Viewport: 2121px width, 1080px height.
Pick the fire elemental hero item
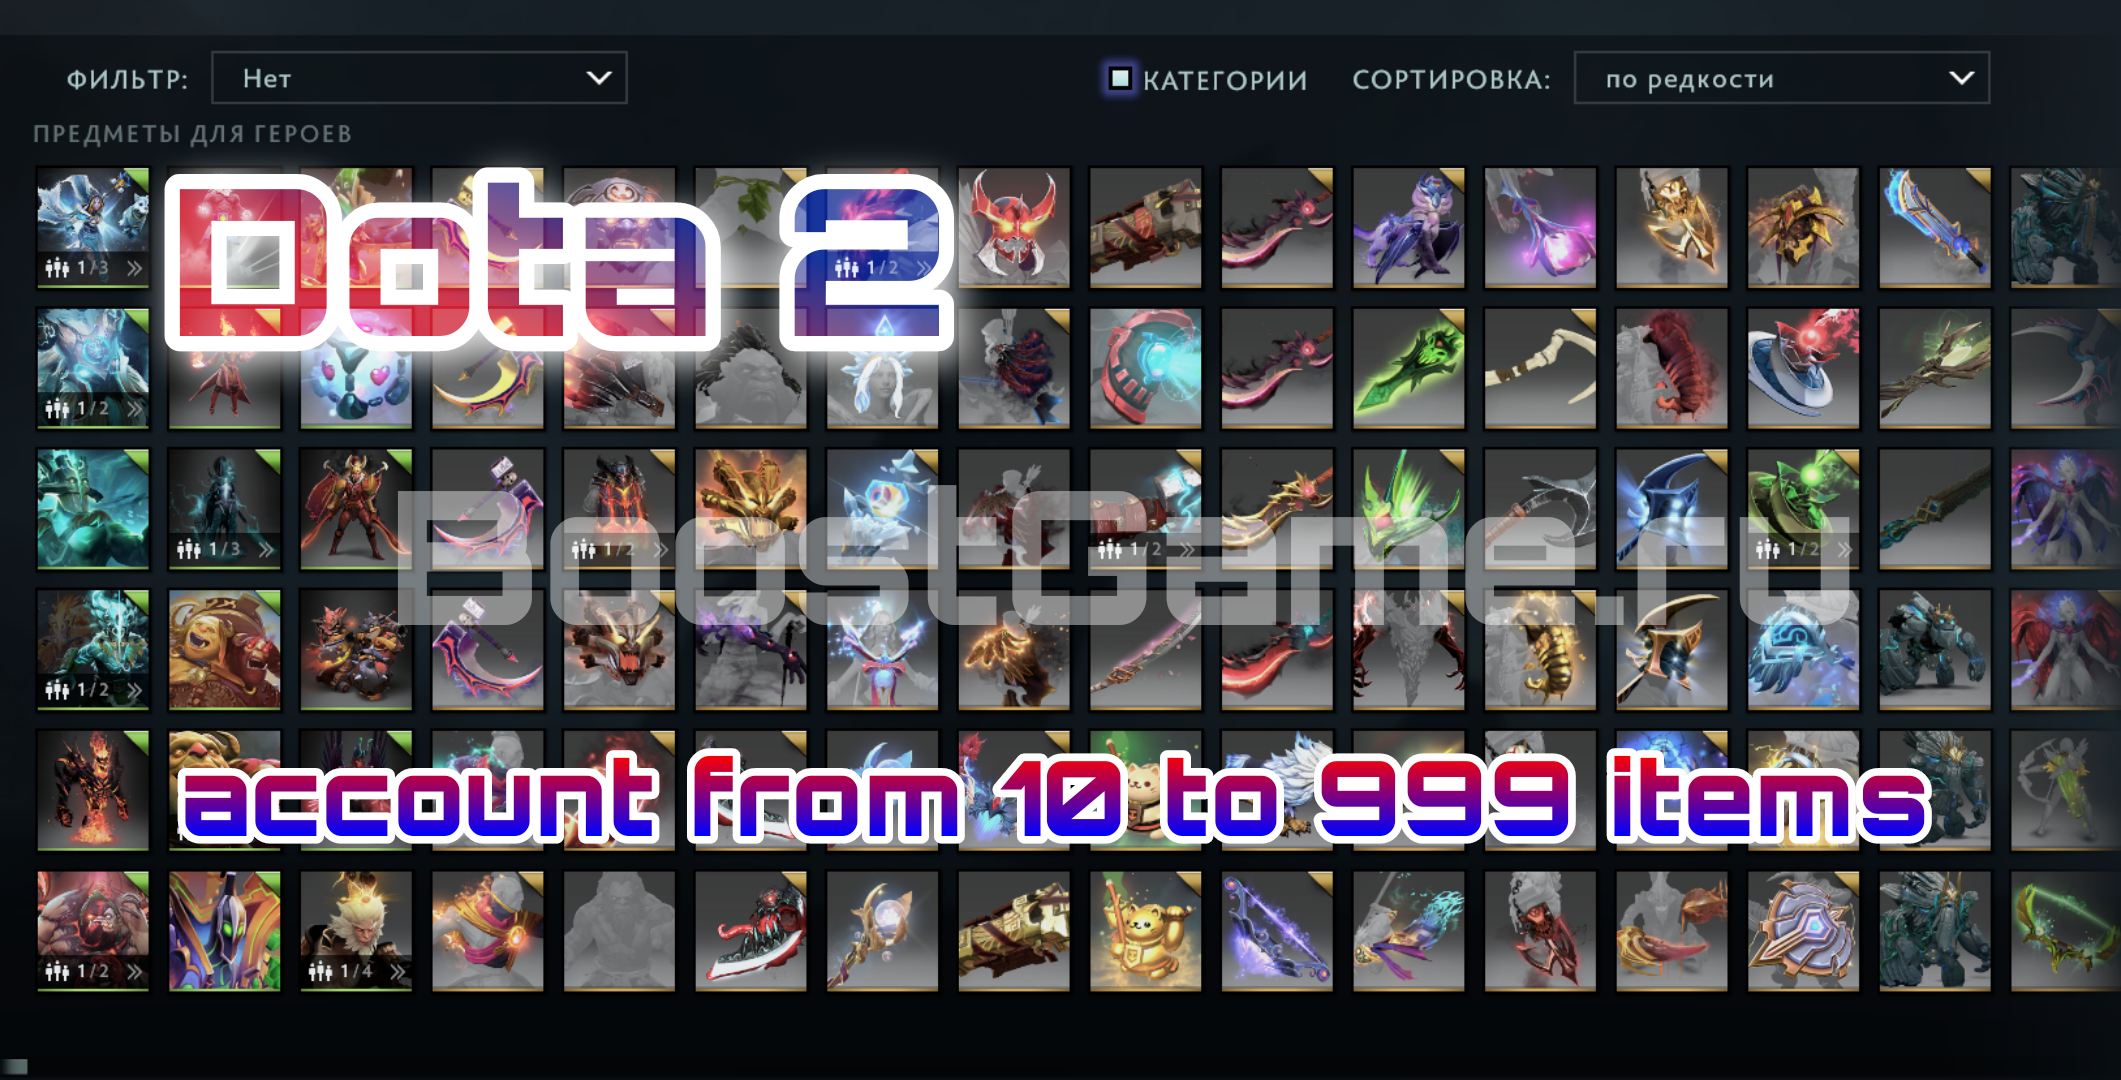click(x=93, y=790)
